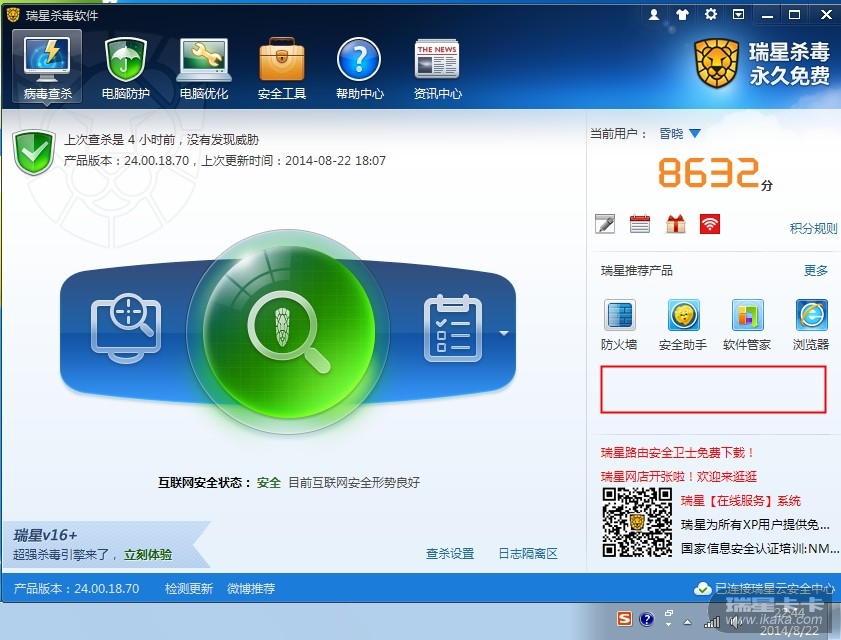The width and height of the screenshot is (841, 640).
Task: Open the skin shirt icon
Action: coord(682,14)
